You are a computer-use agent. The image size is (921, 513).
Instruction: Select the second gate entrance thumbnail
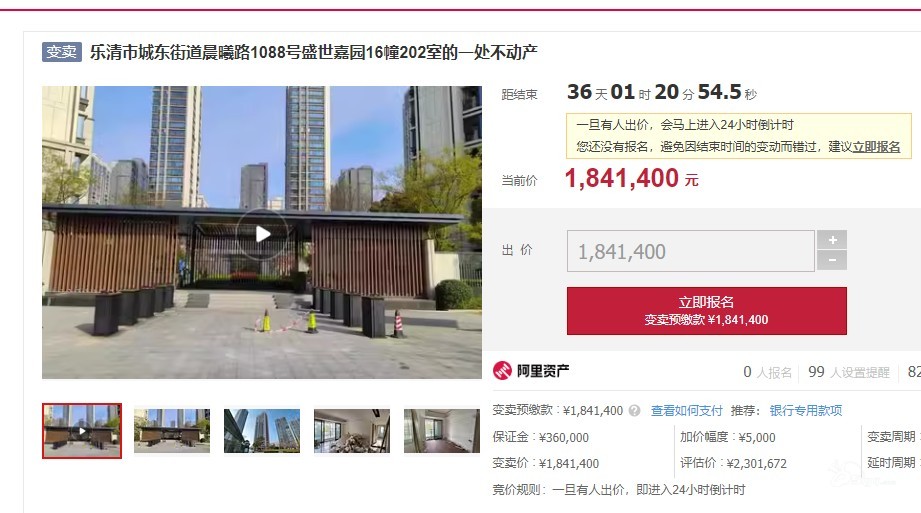point(172,431)
